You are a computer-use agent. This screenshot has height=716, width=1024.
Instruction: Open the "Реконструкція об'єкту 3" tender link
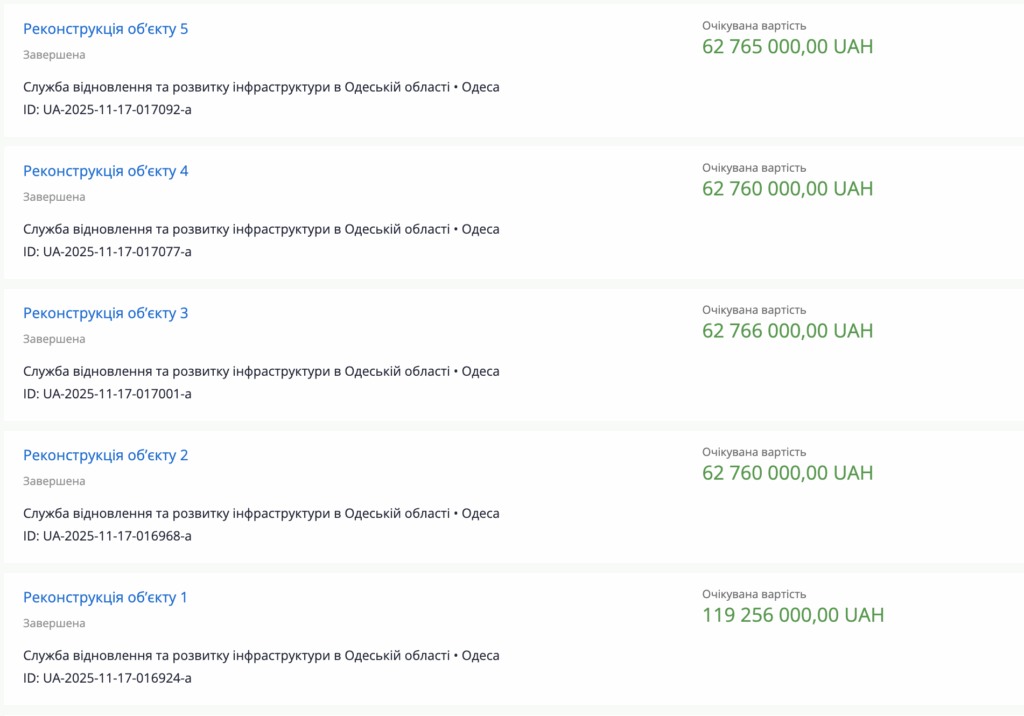pyautogui.click(x=105, y=313)
